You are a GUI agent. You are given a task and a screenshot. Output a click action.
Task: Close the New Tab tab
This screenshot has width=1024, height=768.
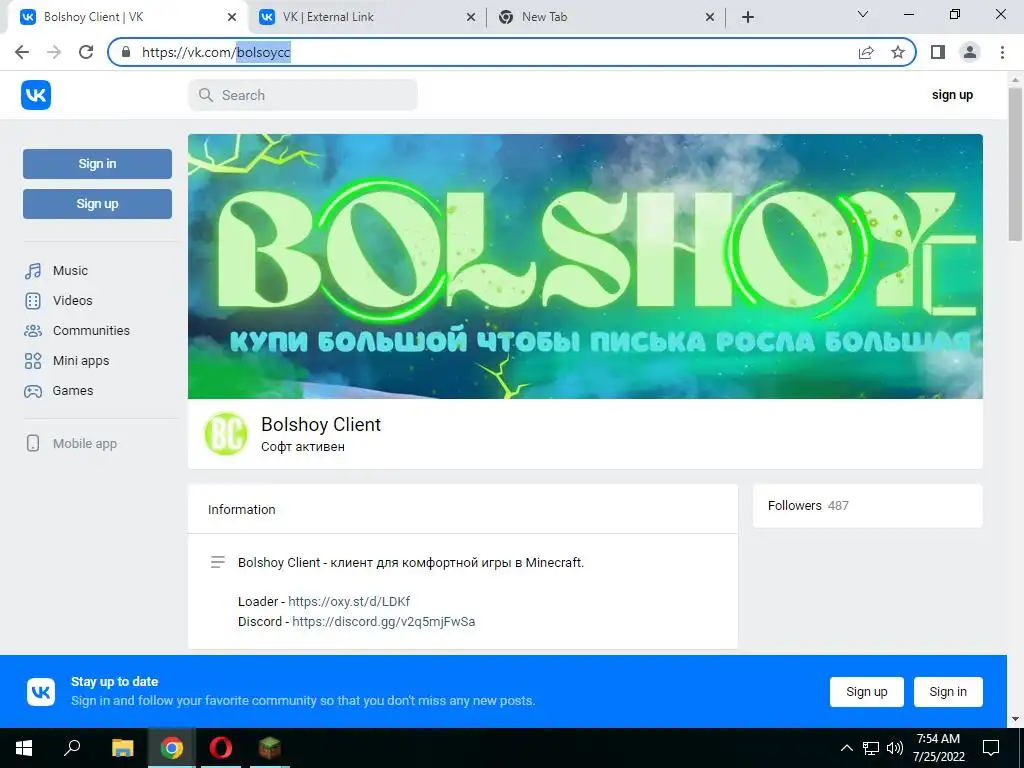(x=710, y=17)
